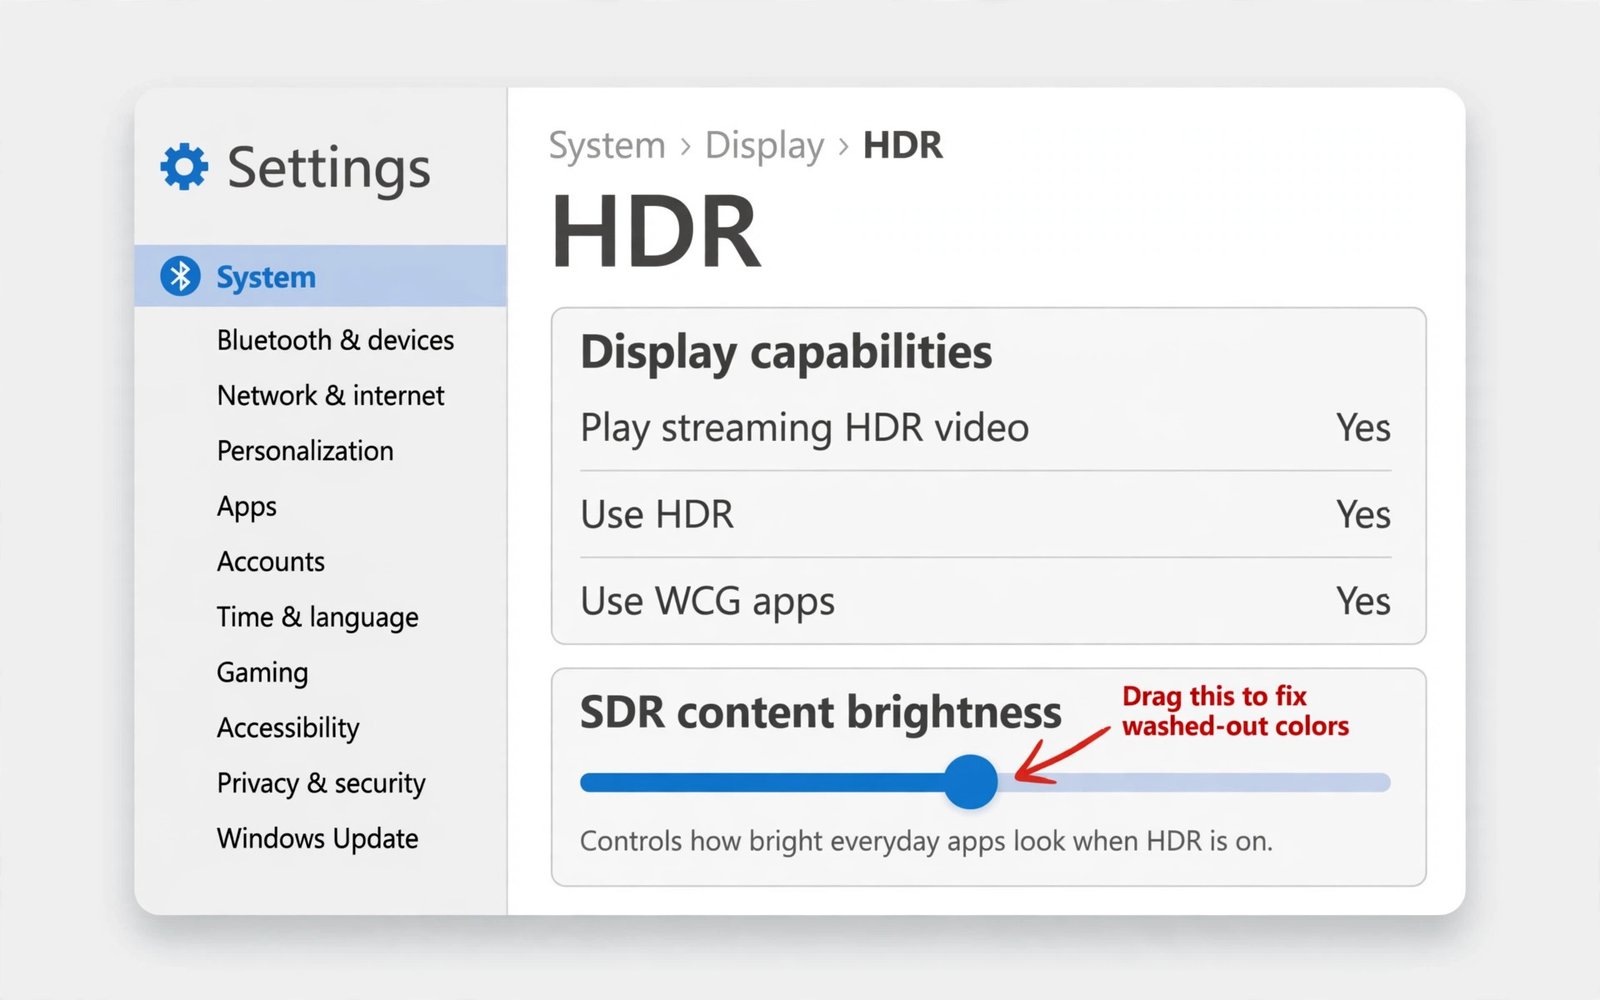The height and width of the screenshot is (1000, 1600).
Task: Click Display in the breadcrumb
Action: click(765, 146)
